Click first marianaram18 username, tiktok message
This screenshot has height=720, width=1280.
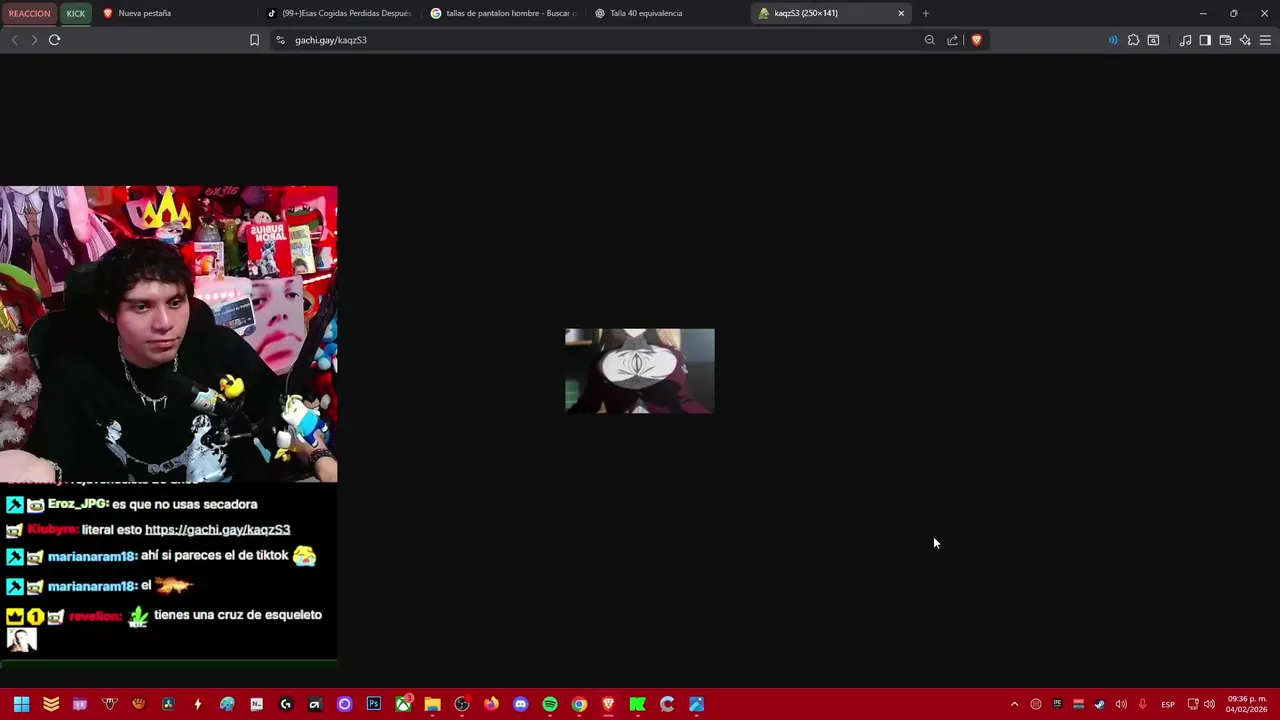[92, 556]
